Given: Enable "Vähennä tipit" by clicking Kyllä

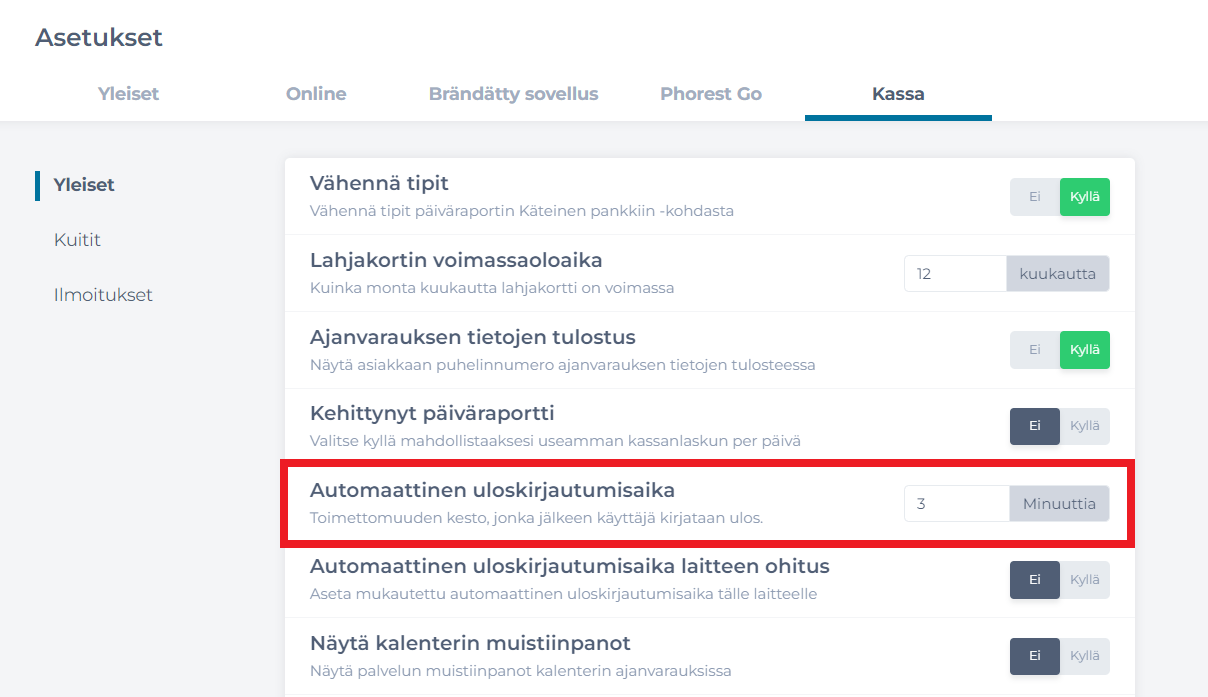Looking at the screenshot, I should (x=1084, y=196).
